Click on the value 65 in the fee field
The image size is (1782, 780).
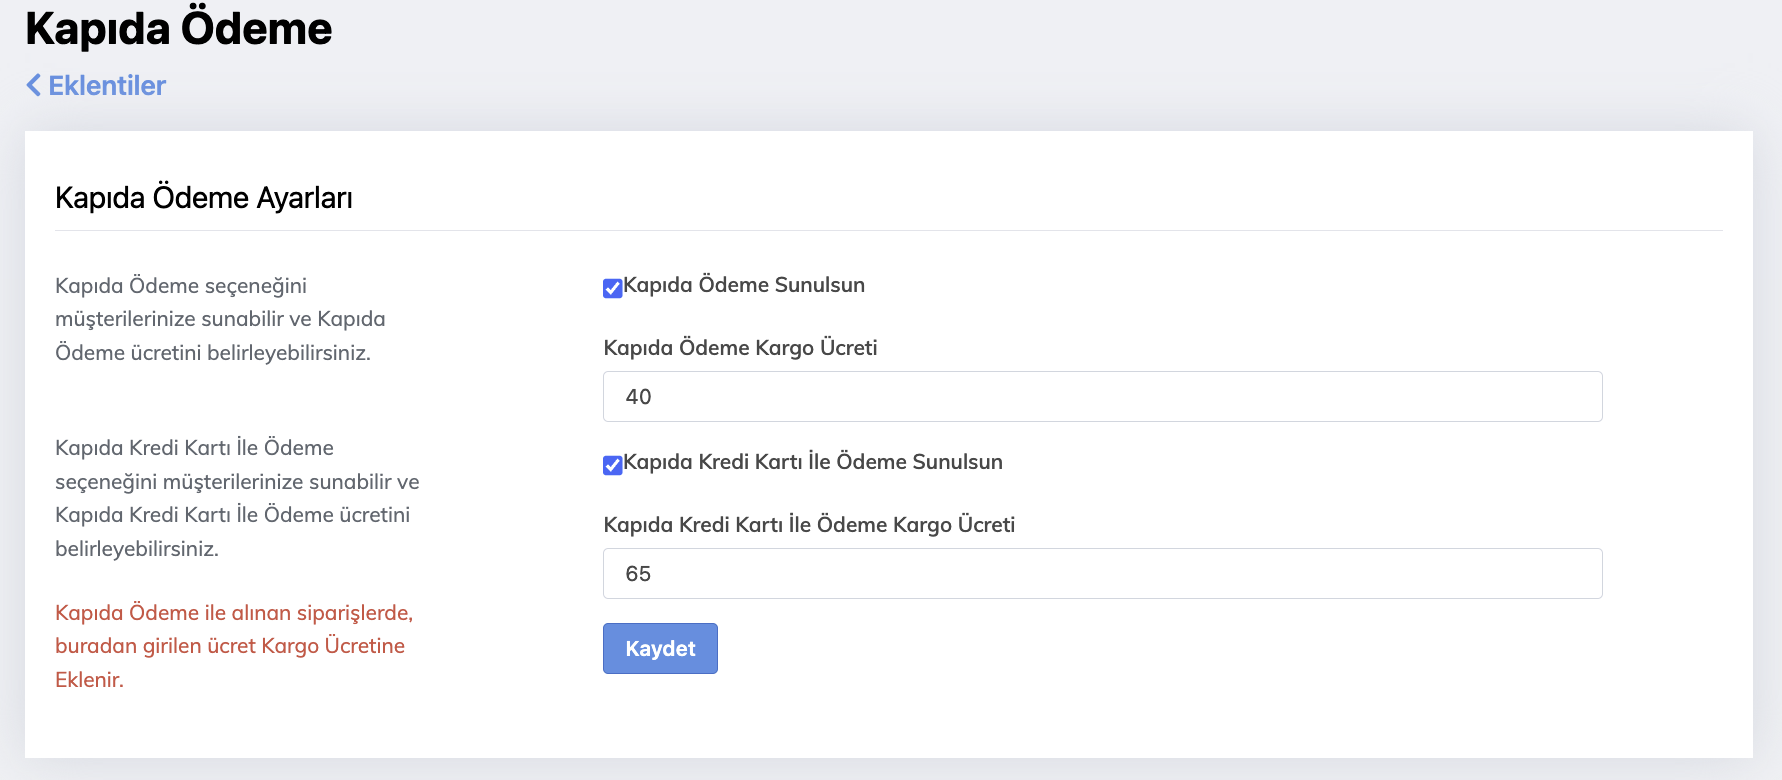pos(638,574)
